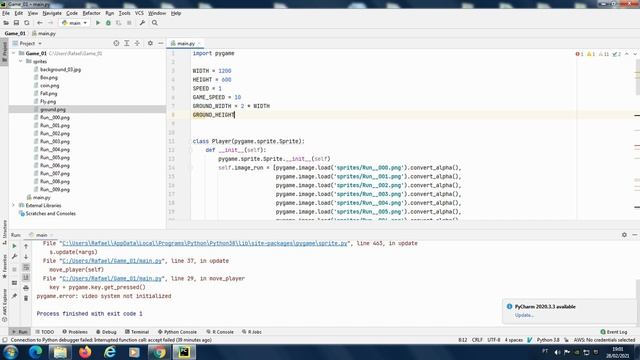The width and height of the screenshot is (640, 360).
Task: Navigate back with the left arrow icon
Action: 40,23
